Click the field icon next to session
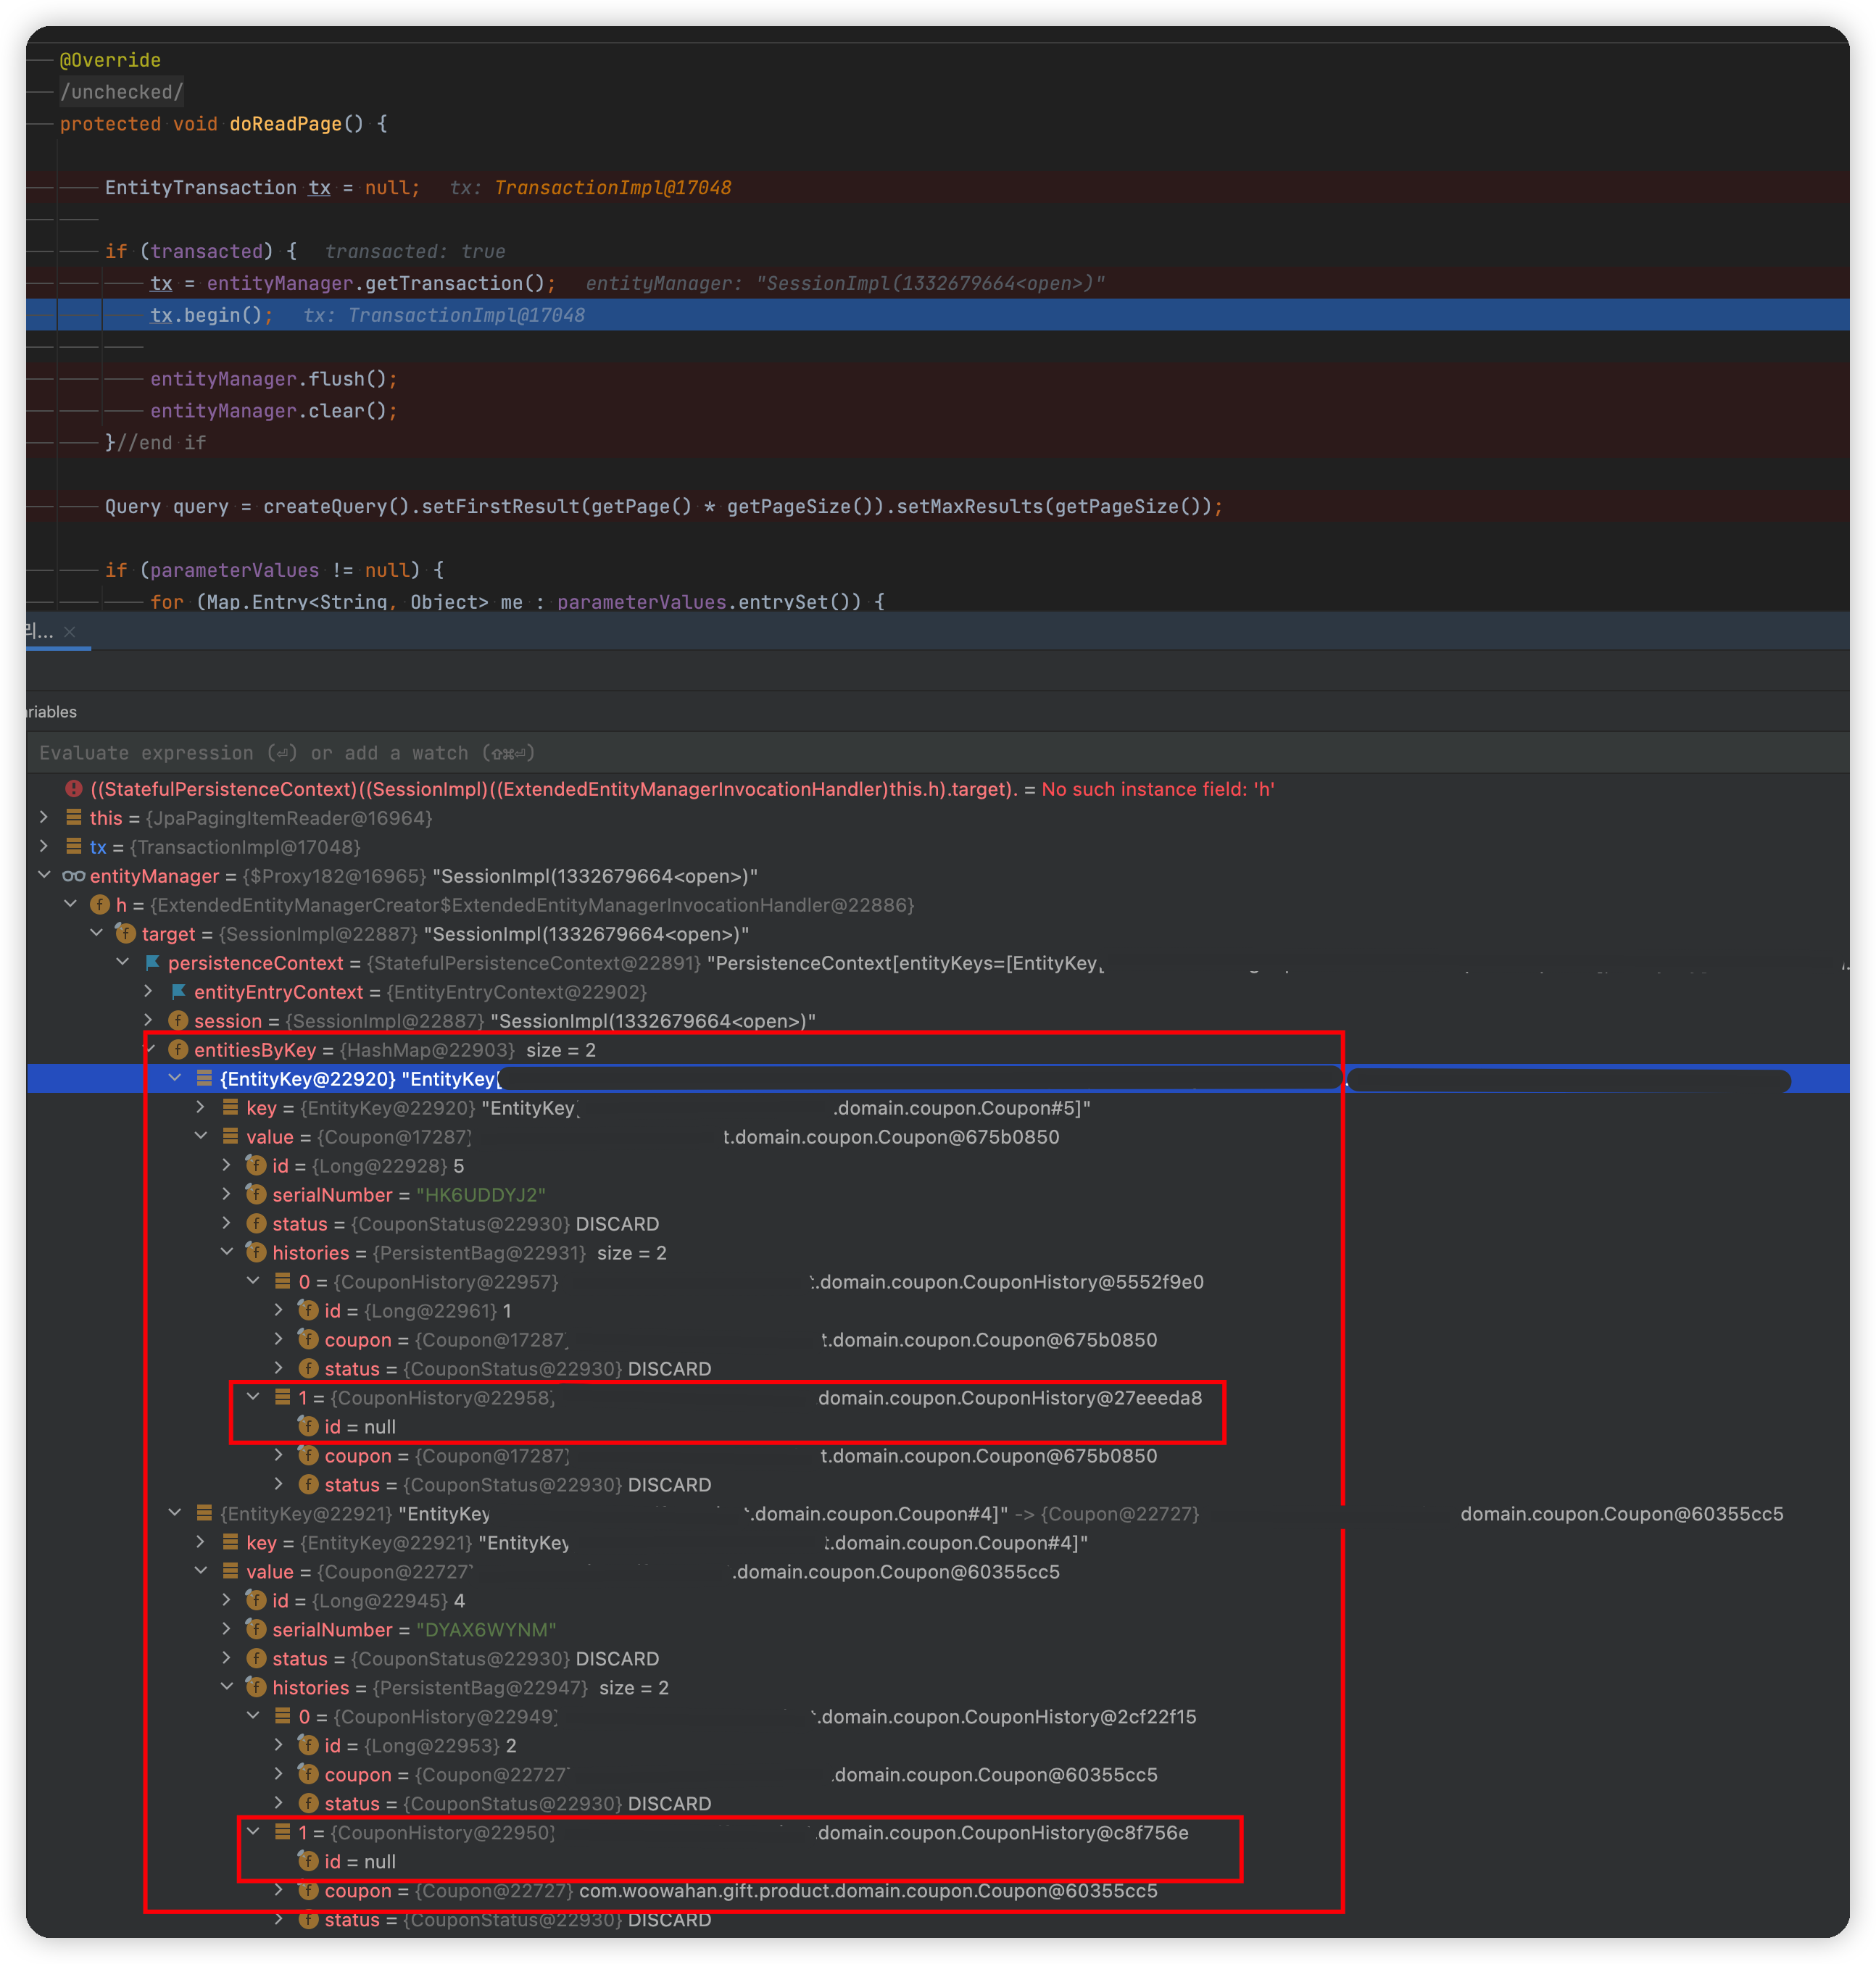This screenshot has height=1964, width=1876. (x=179, y=1021)
